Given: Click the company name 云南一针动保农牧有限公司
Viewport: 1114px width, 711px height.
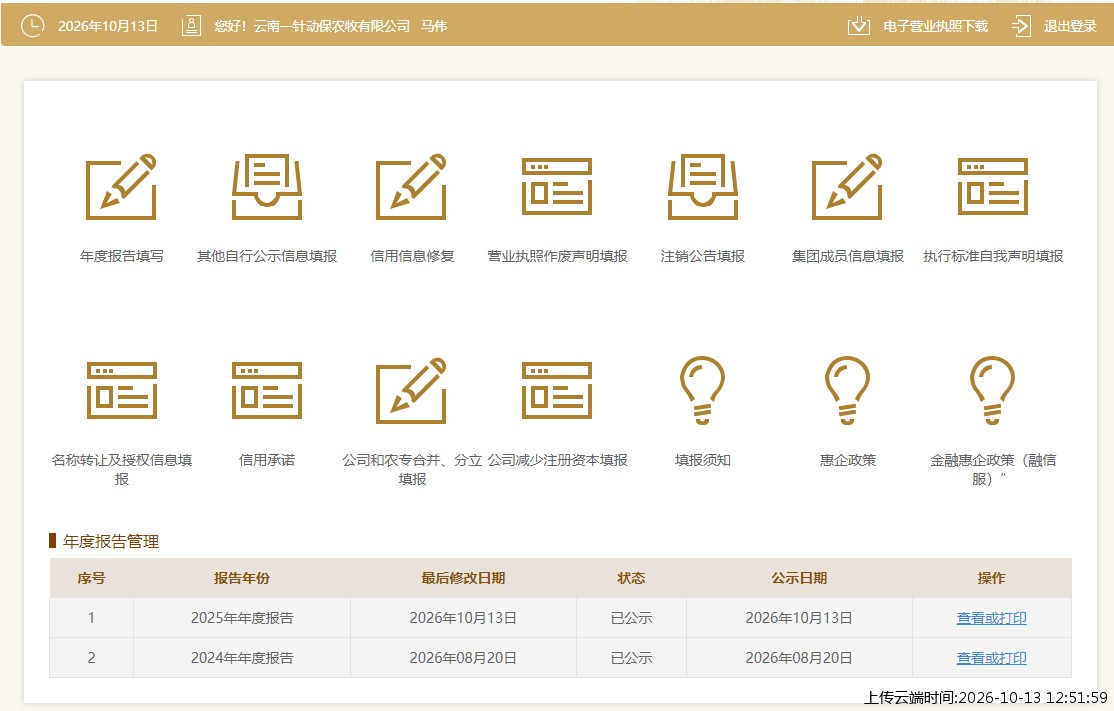Looking at the screenshot, I should tap(332, 26).
